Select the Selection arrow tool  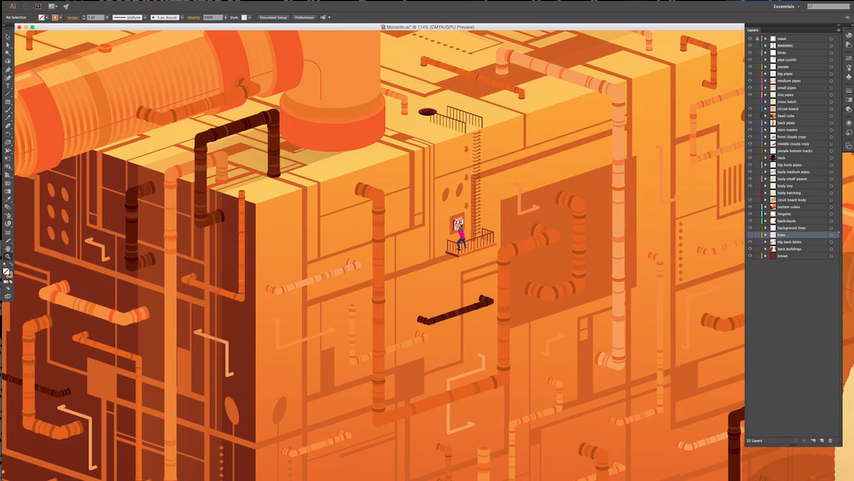pyautogui.click(x=8, y=36)
